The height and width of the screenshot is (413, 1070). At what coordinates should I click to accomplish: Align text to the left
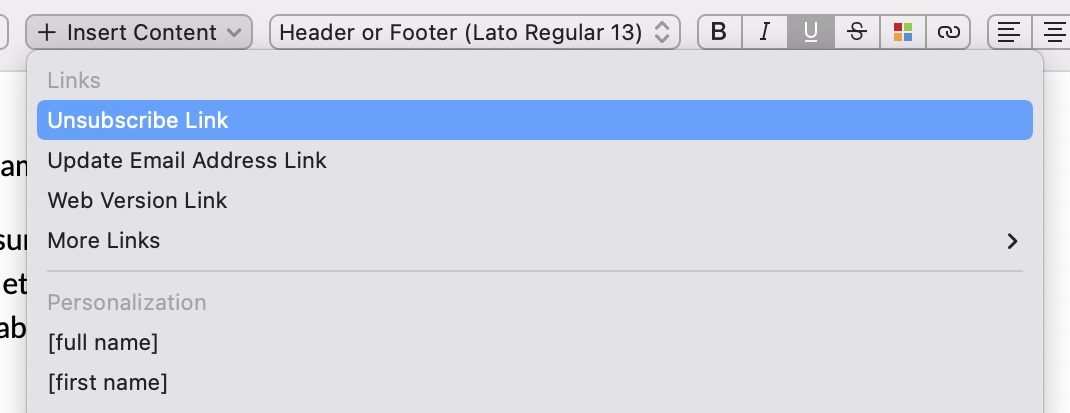(x=1010, y=32)
